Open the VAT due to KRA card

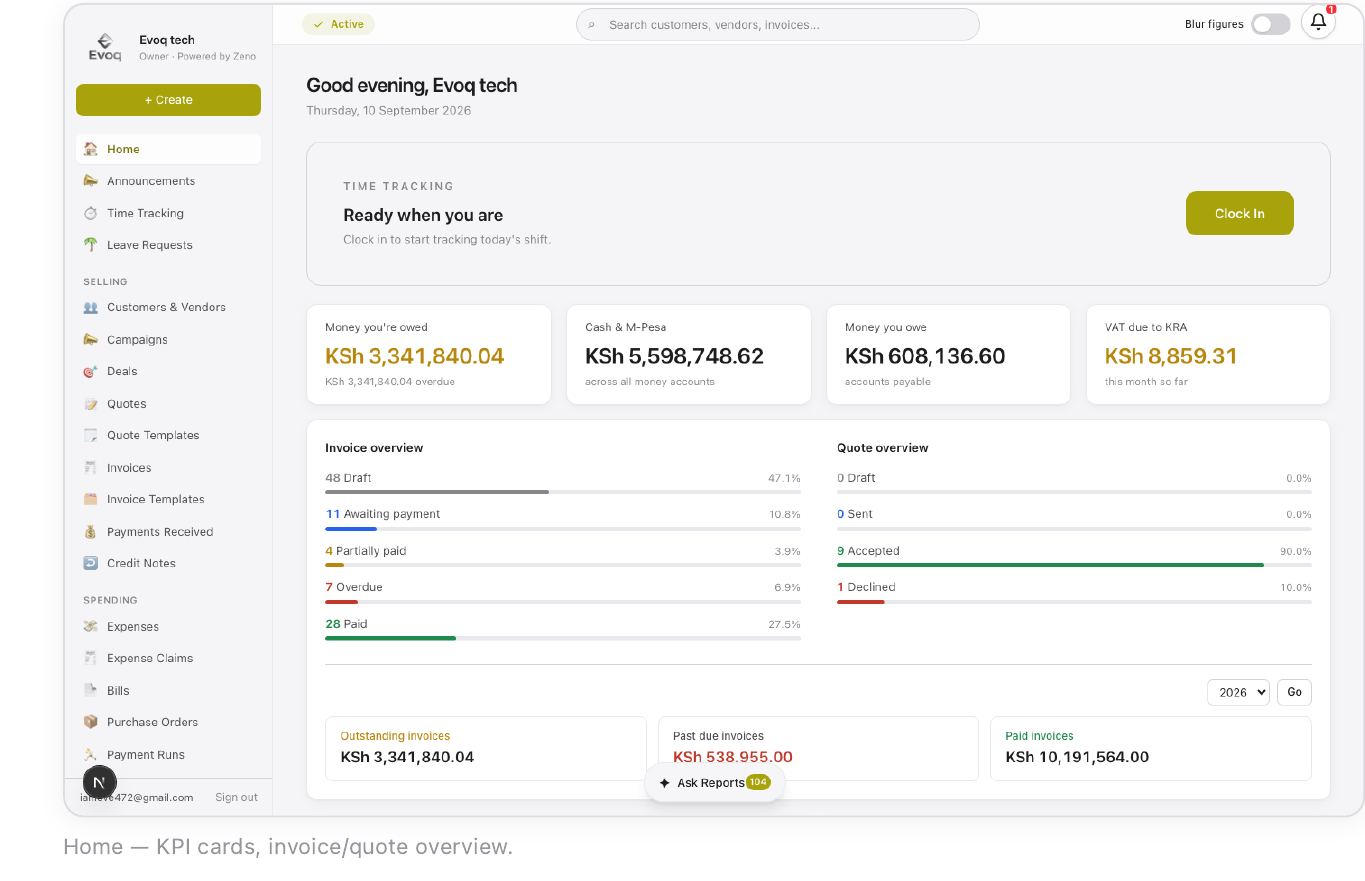point(1208,355)
